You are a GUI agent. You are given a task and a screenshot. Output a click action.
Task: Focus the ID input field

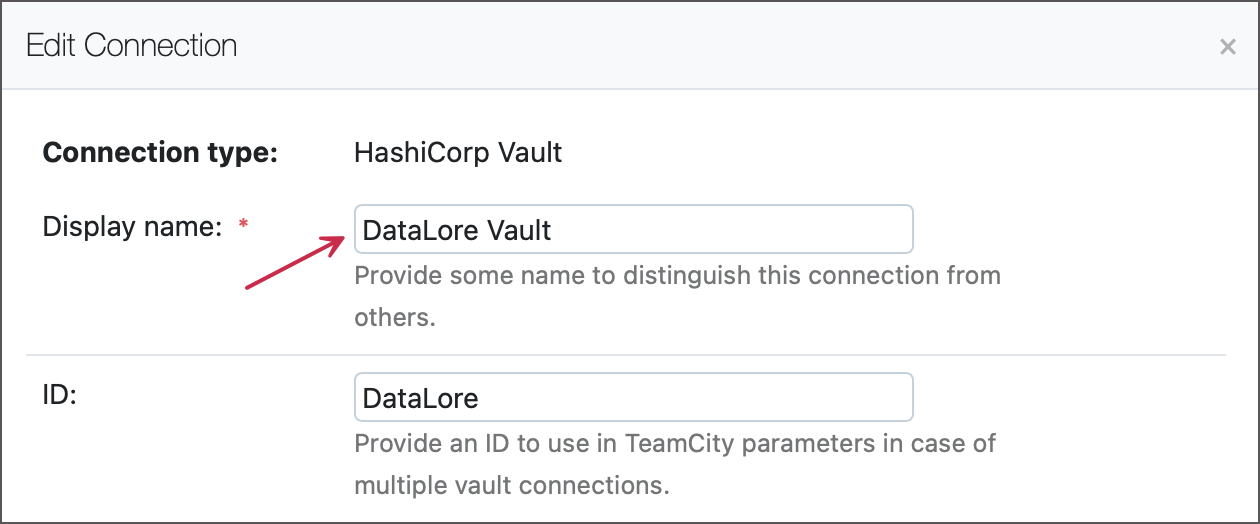click(633, 398)
